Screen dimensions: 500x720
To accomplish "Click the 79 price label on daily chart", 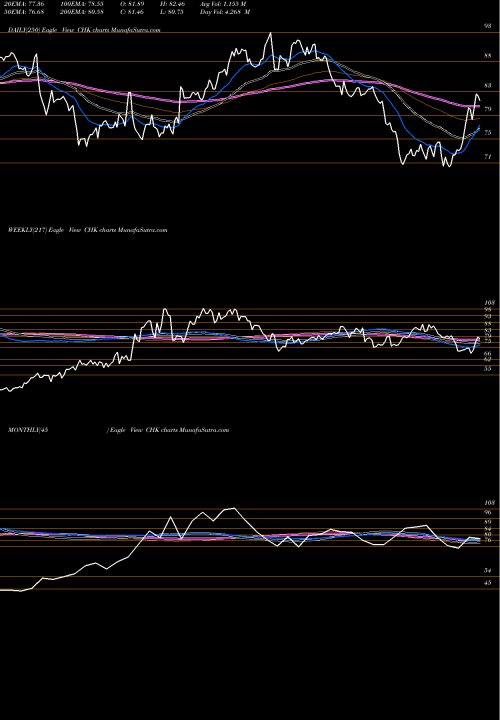I will [488, 109].
